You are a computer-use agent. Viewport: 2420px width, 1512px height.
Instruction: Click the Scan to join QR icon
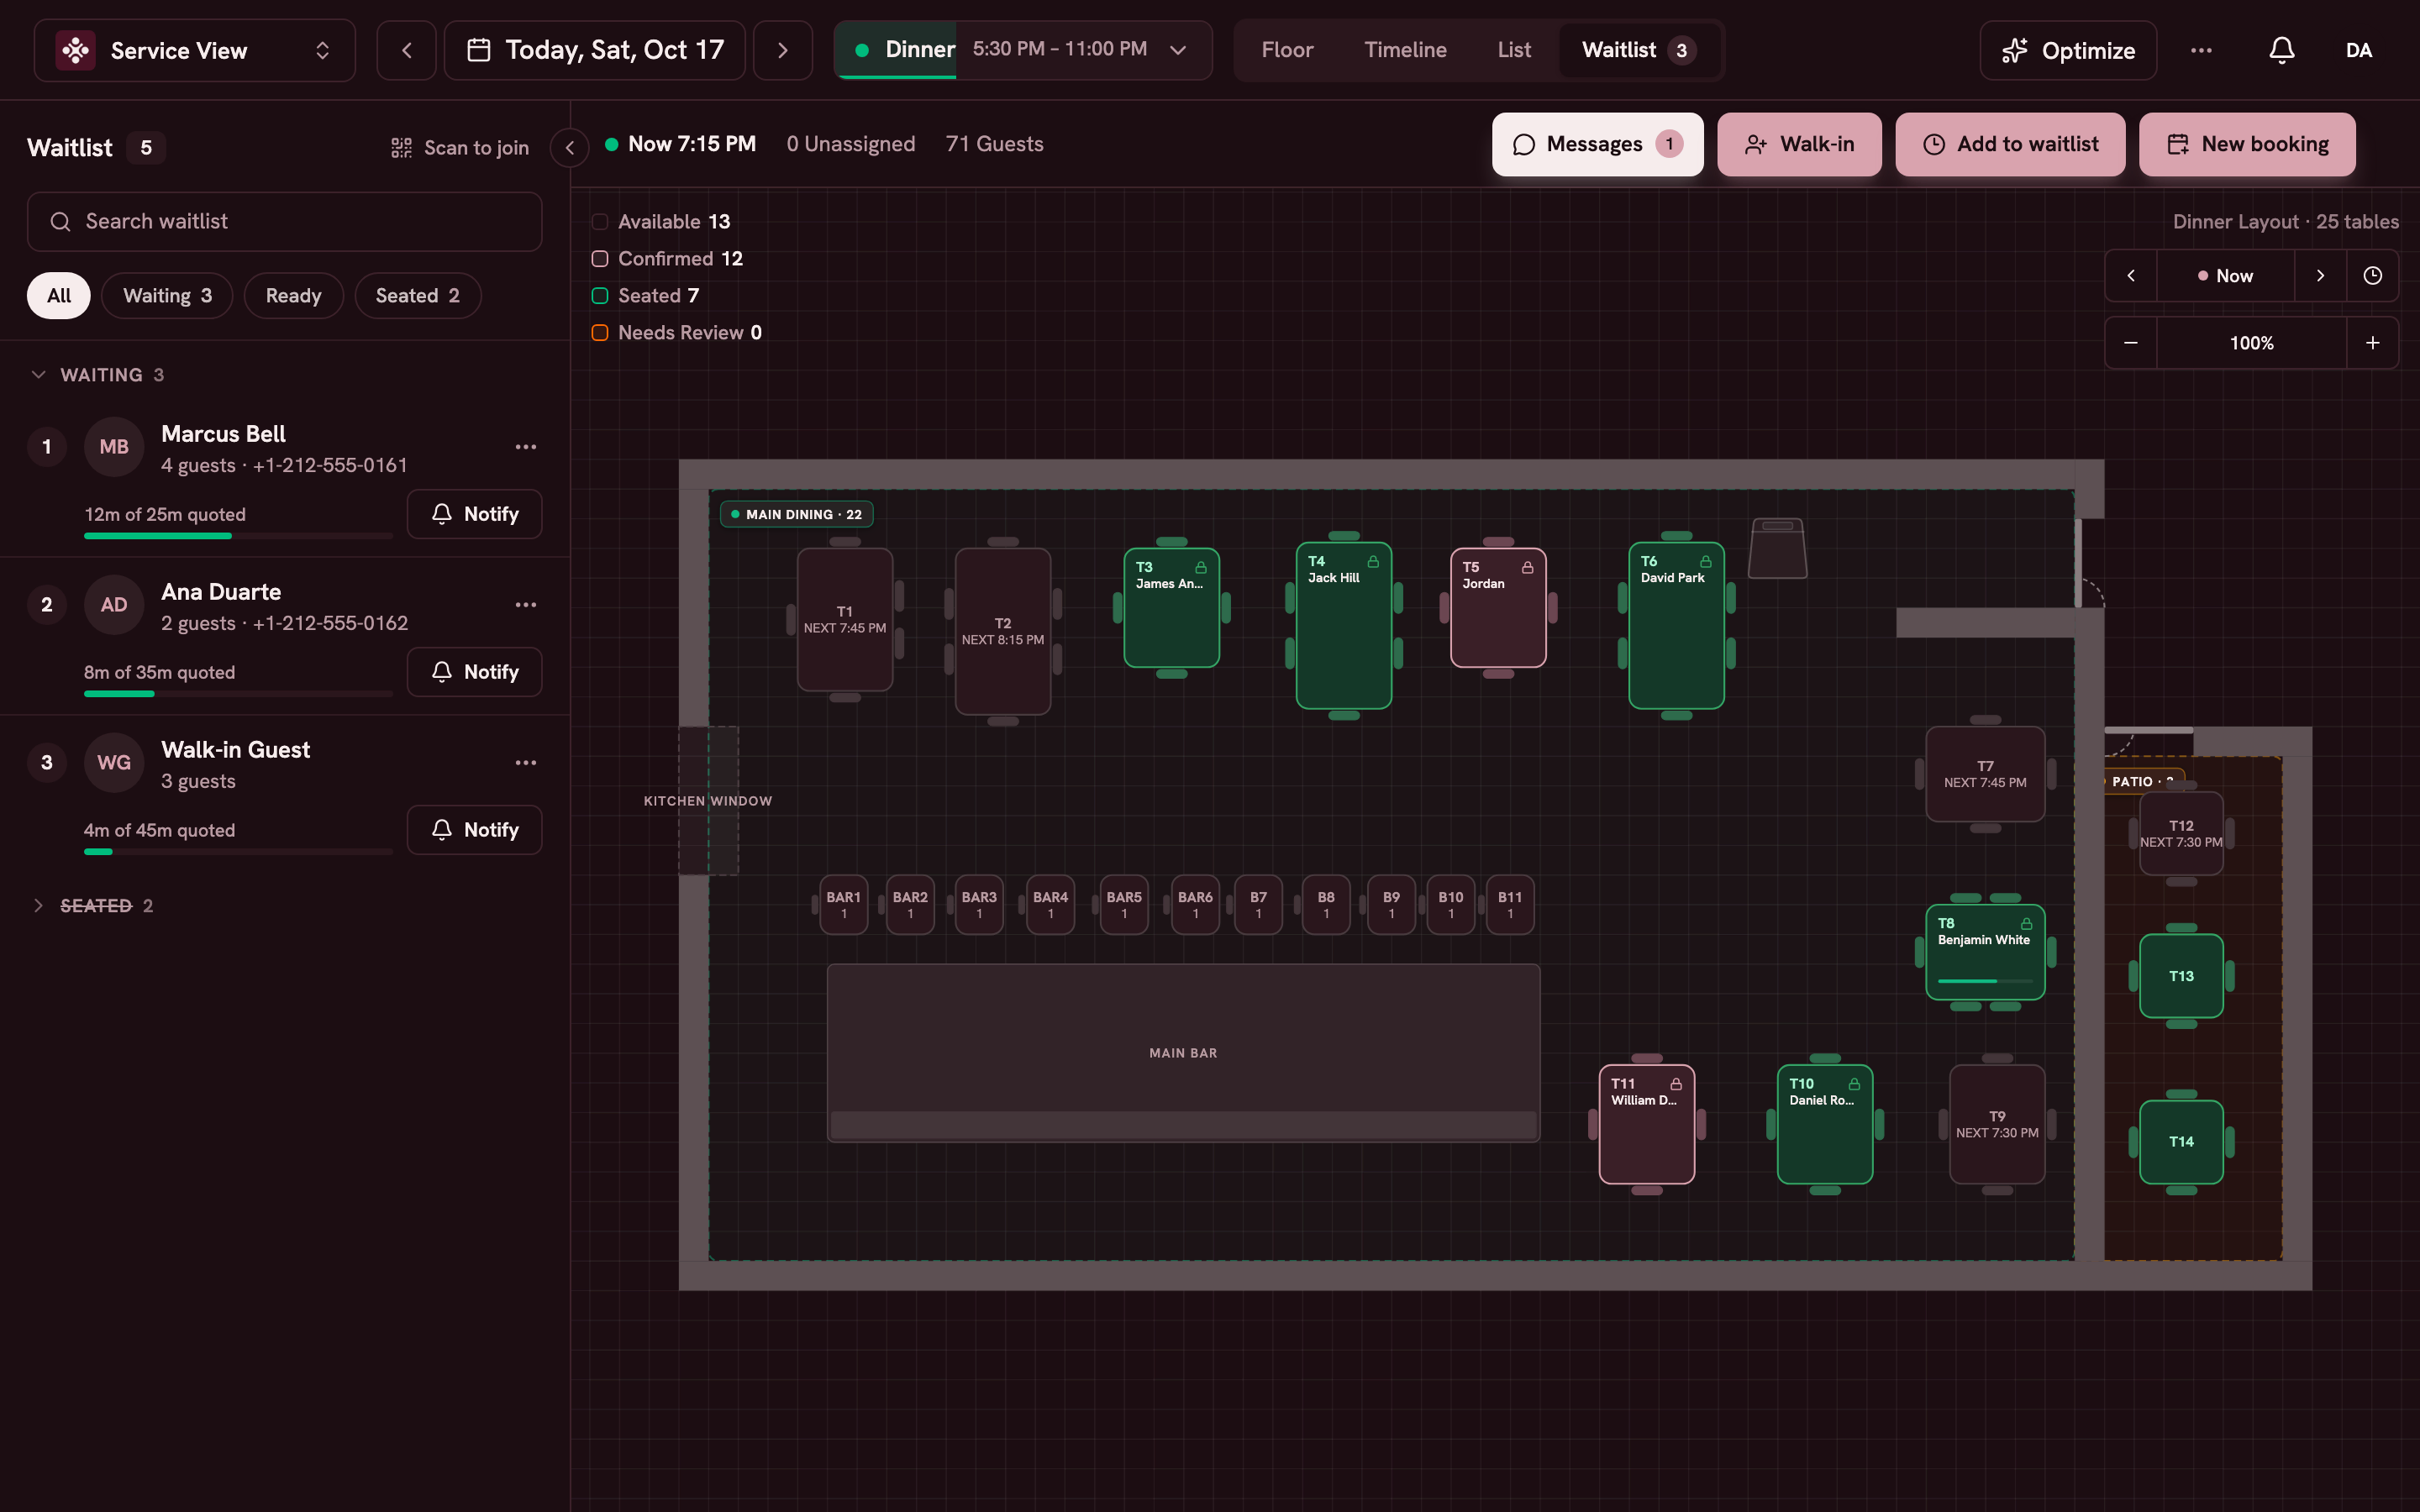click(402, 148)
